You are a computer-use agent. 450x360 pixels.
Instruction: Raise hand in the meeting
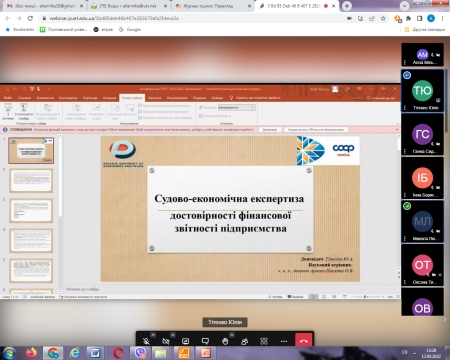tap(225, 341)
